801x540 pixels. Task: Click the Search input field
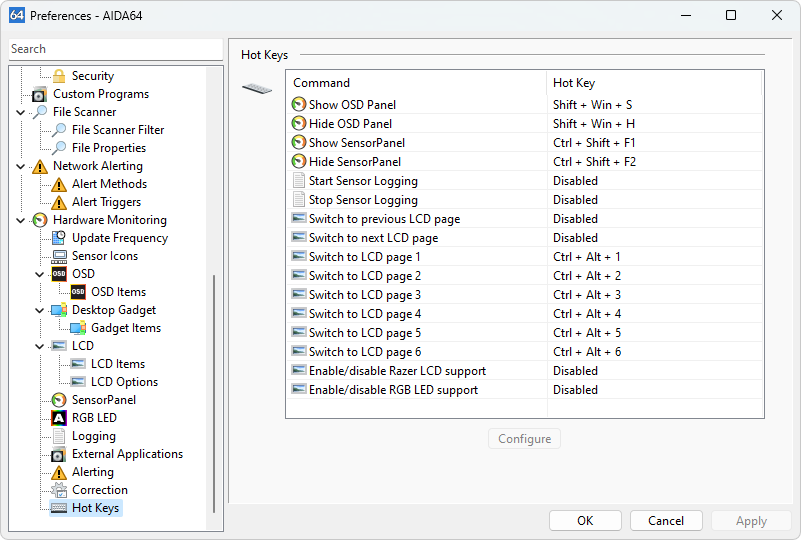click(115, 49)
